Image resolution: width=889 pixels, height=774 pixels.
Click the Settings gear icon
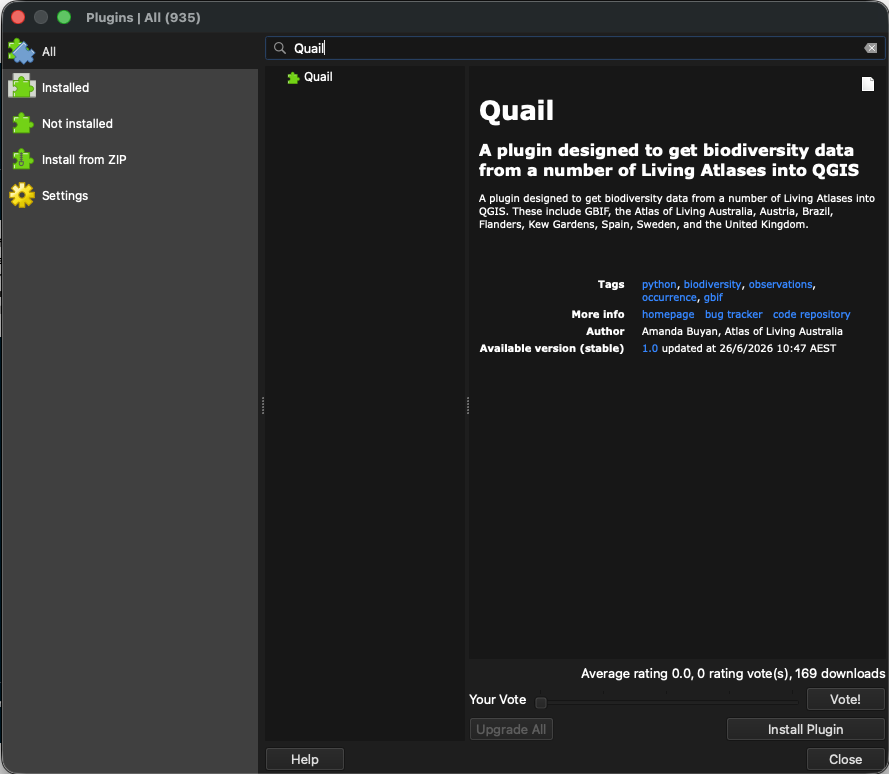click(22, 195)
